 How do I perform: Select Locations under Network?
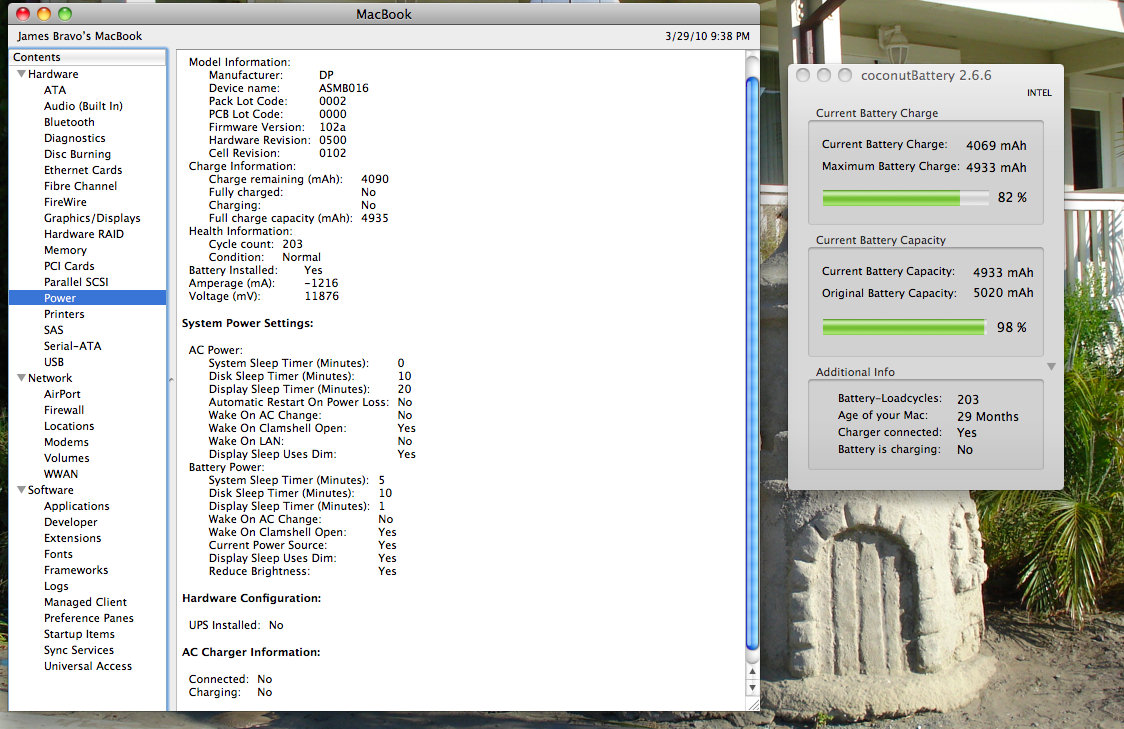pyautogui.click(x=69, y=426)
